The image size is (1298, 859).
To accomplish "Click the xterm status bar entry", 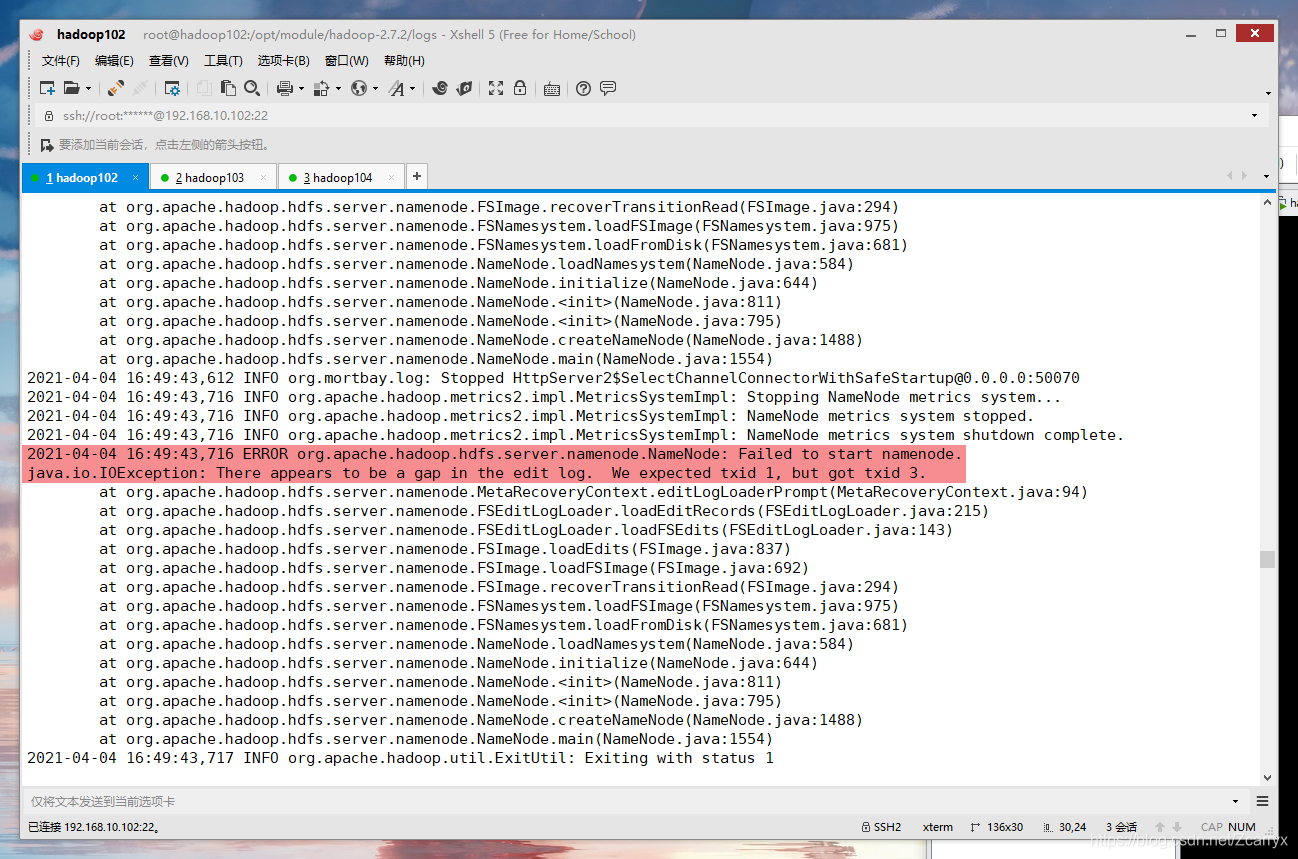I will (x=938, y=827).
